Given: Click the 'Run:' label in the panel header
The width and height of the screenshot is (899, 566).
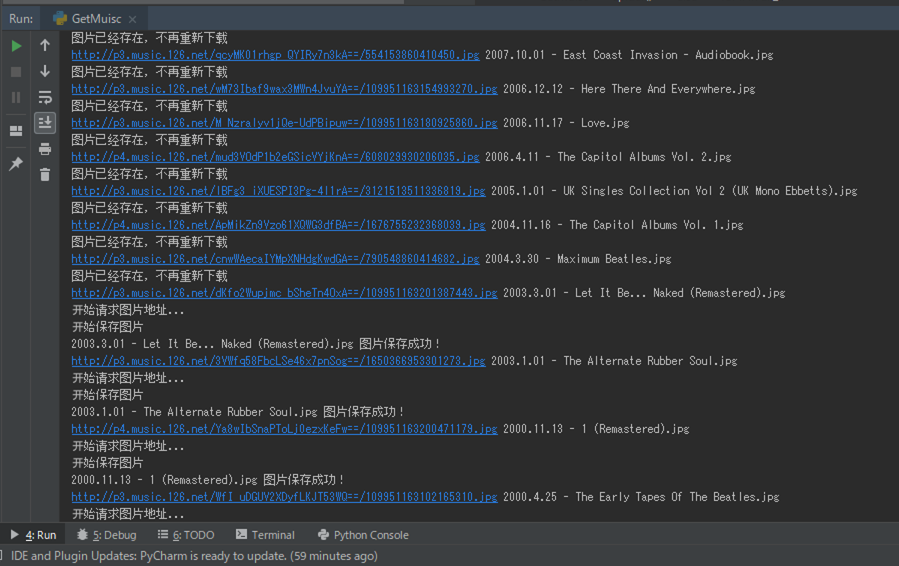Looking at the screenshot, I should pyautogui.click(x=21, y=19).
